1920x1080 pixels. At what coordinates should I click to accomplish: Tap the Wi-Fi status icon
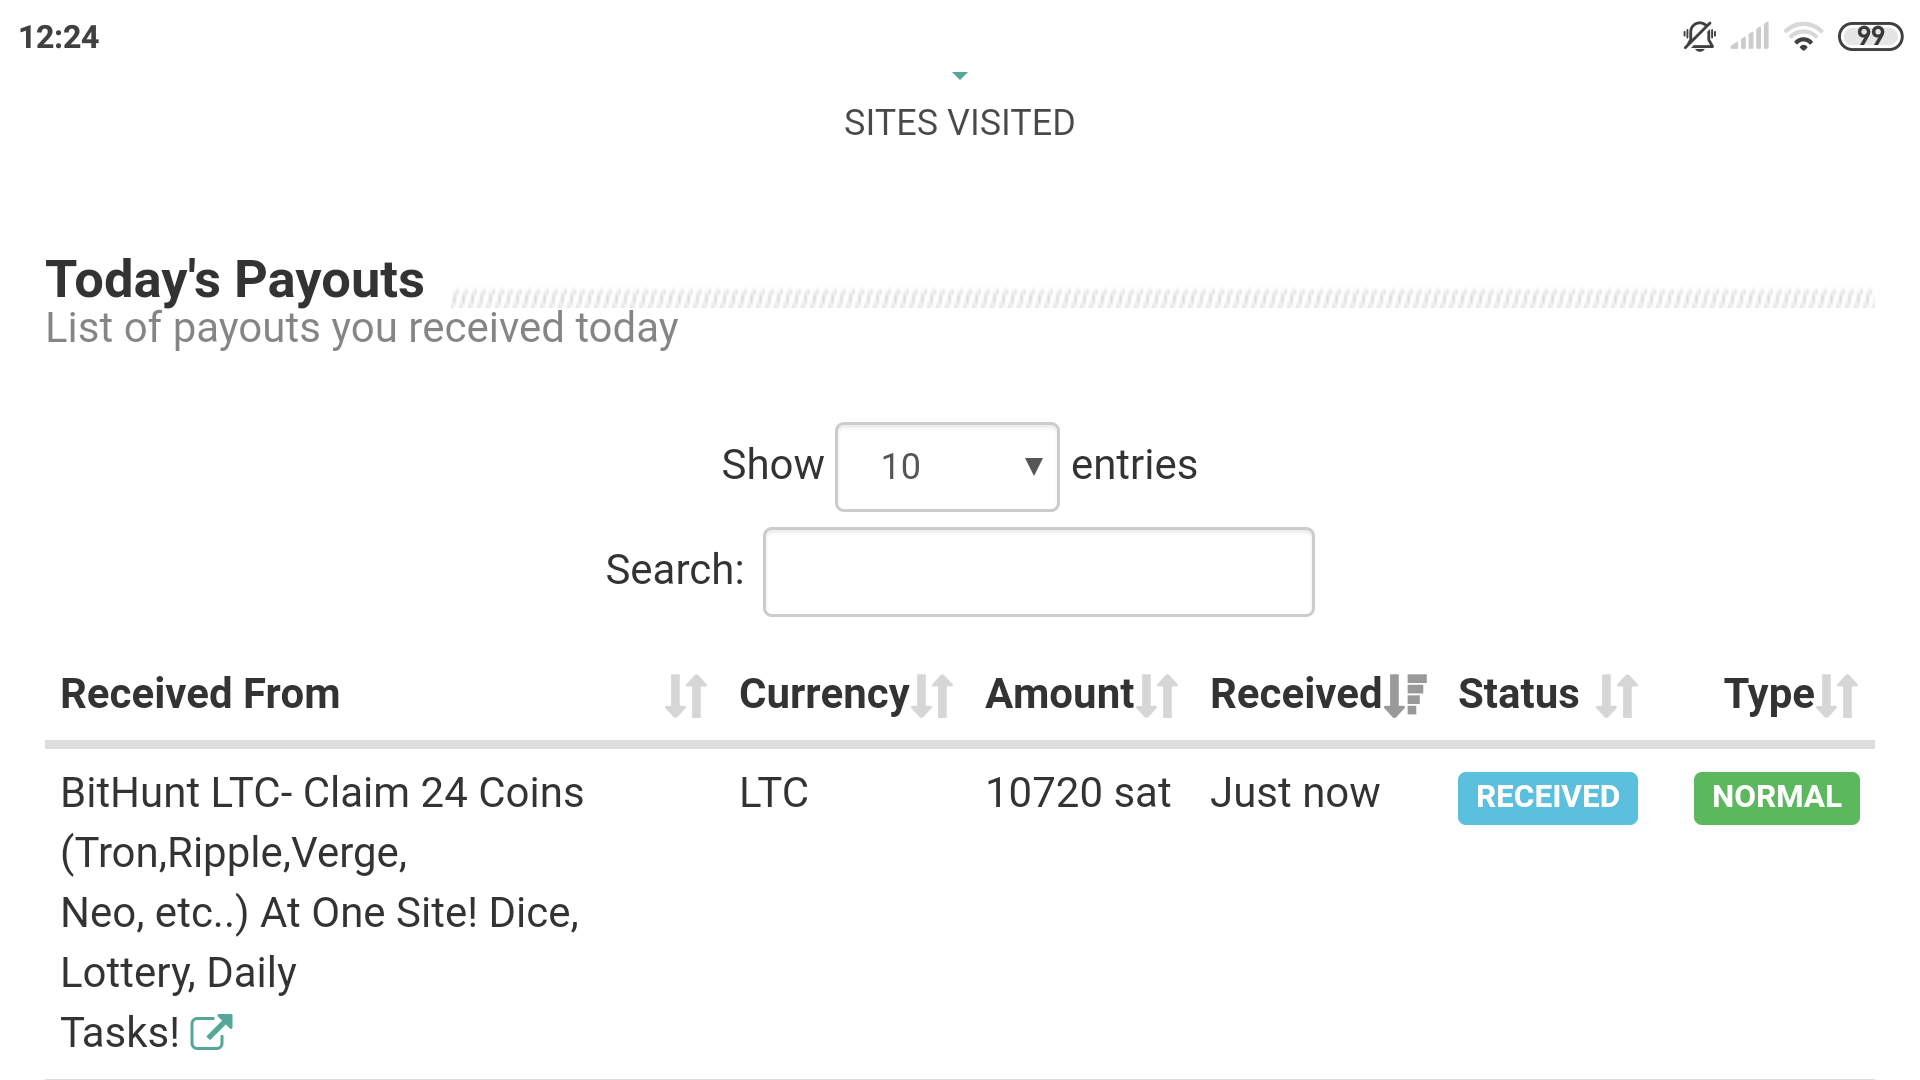(x=1803, y=37)
